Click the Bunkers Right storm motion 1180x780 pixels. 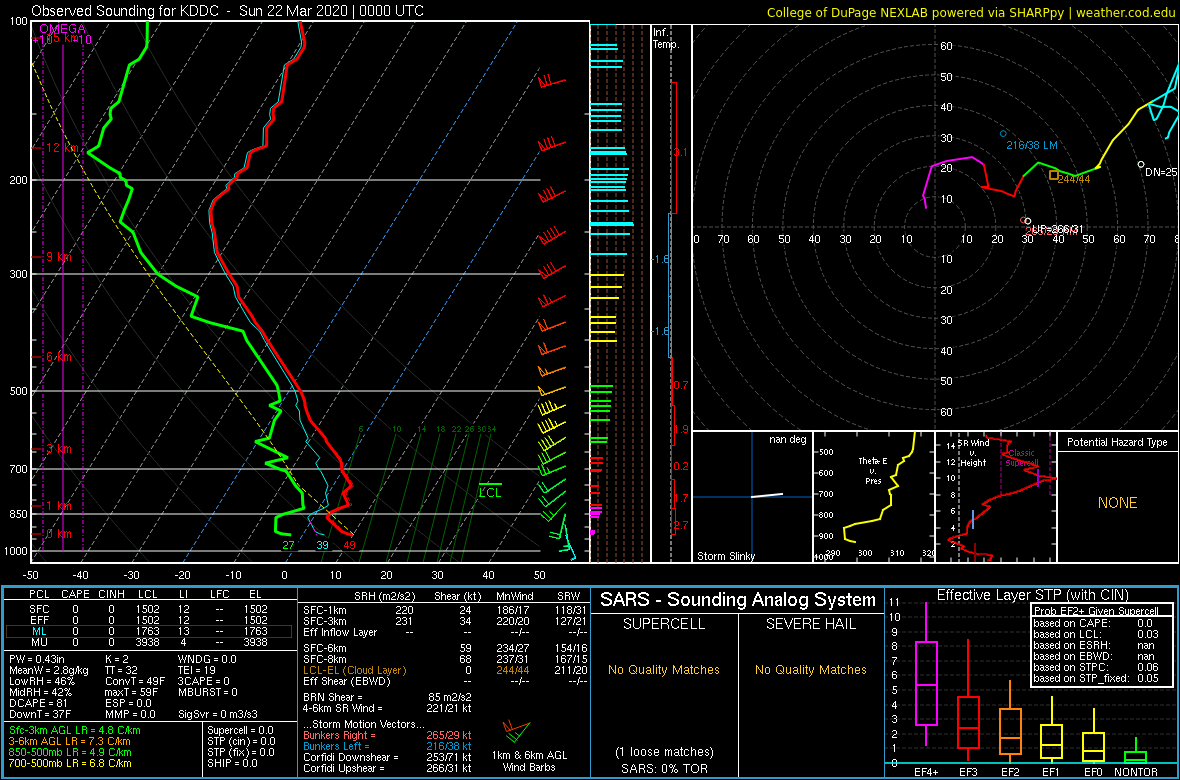click(387, 734)
